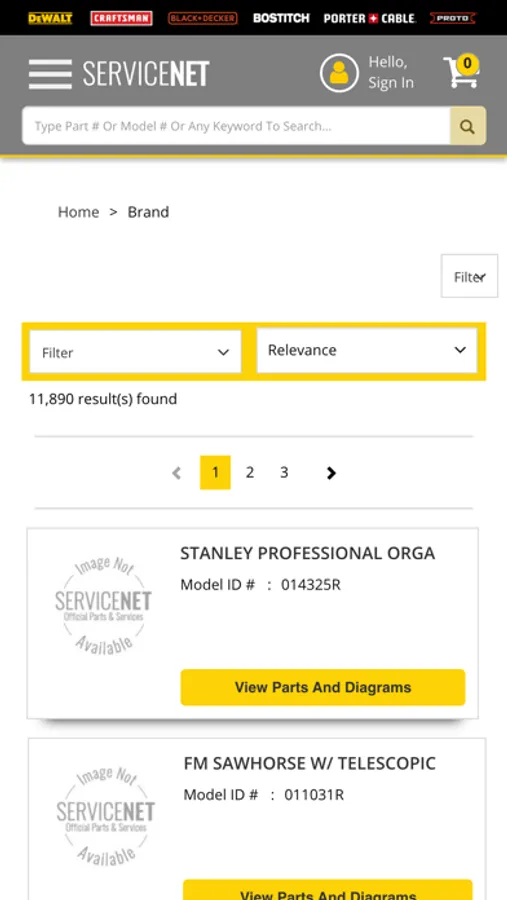View Parts And Diagrams for model 014325R

tap(323, 687)
